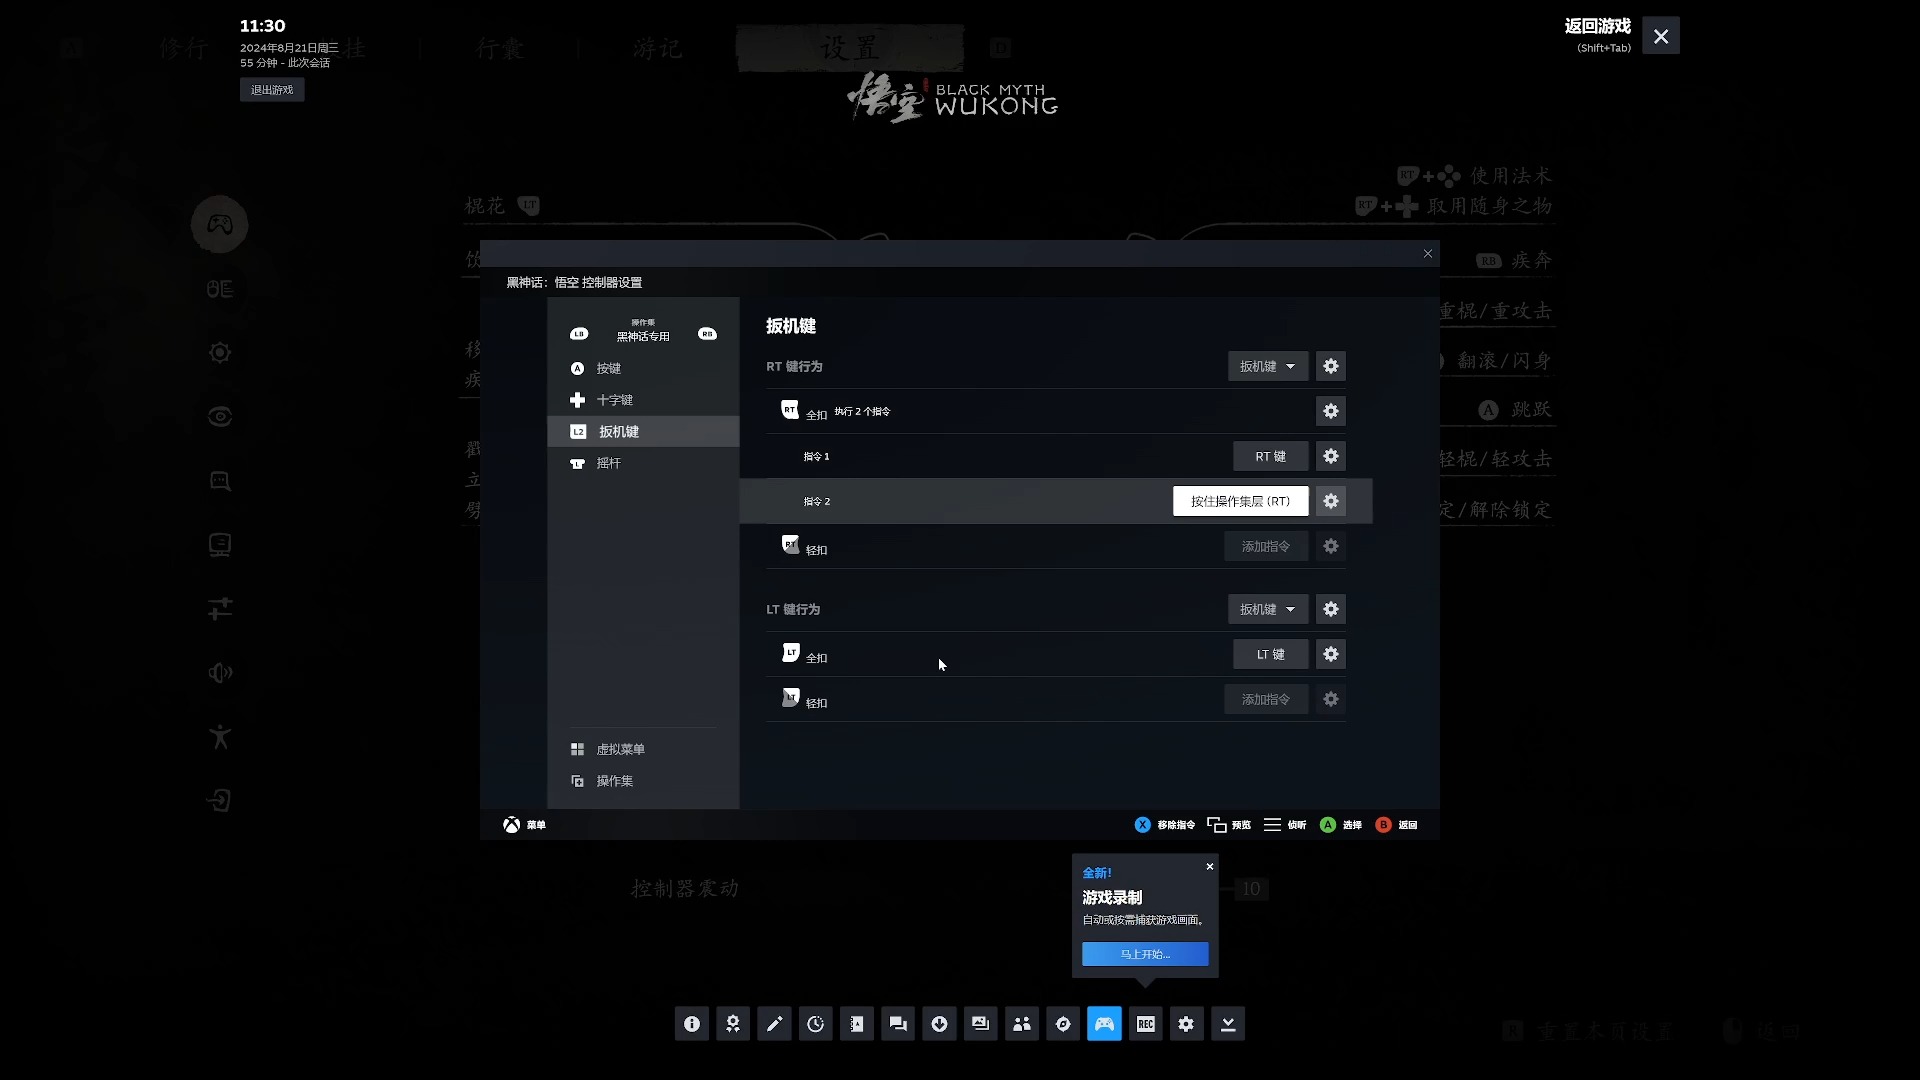
Task: Open the screenshots icon in overlay bar
Action: (980, 1024)
